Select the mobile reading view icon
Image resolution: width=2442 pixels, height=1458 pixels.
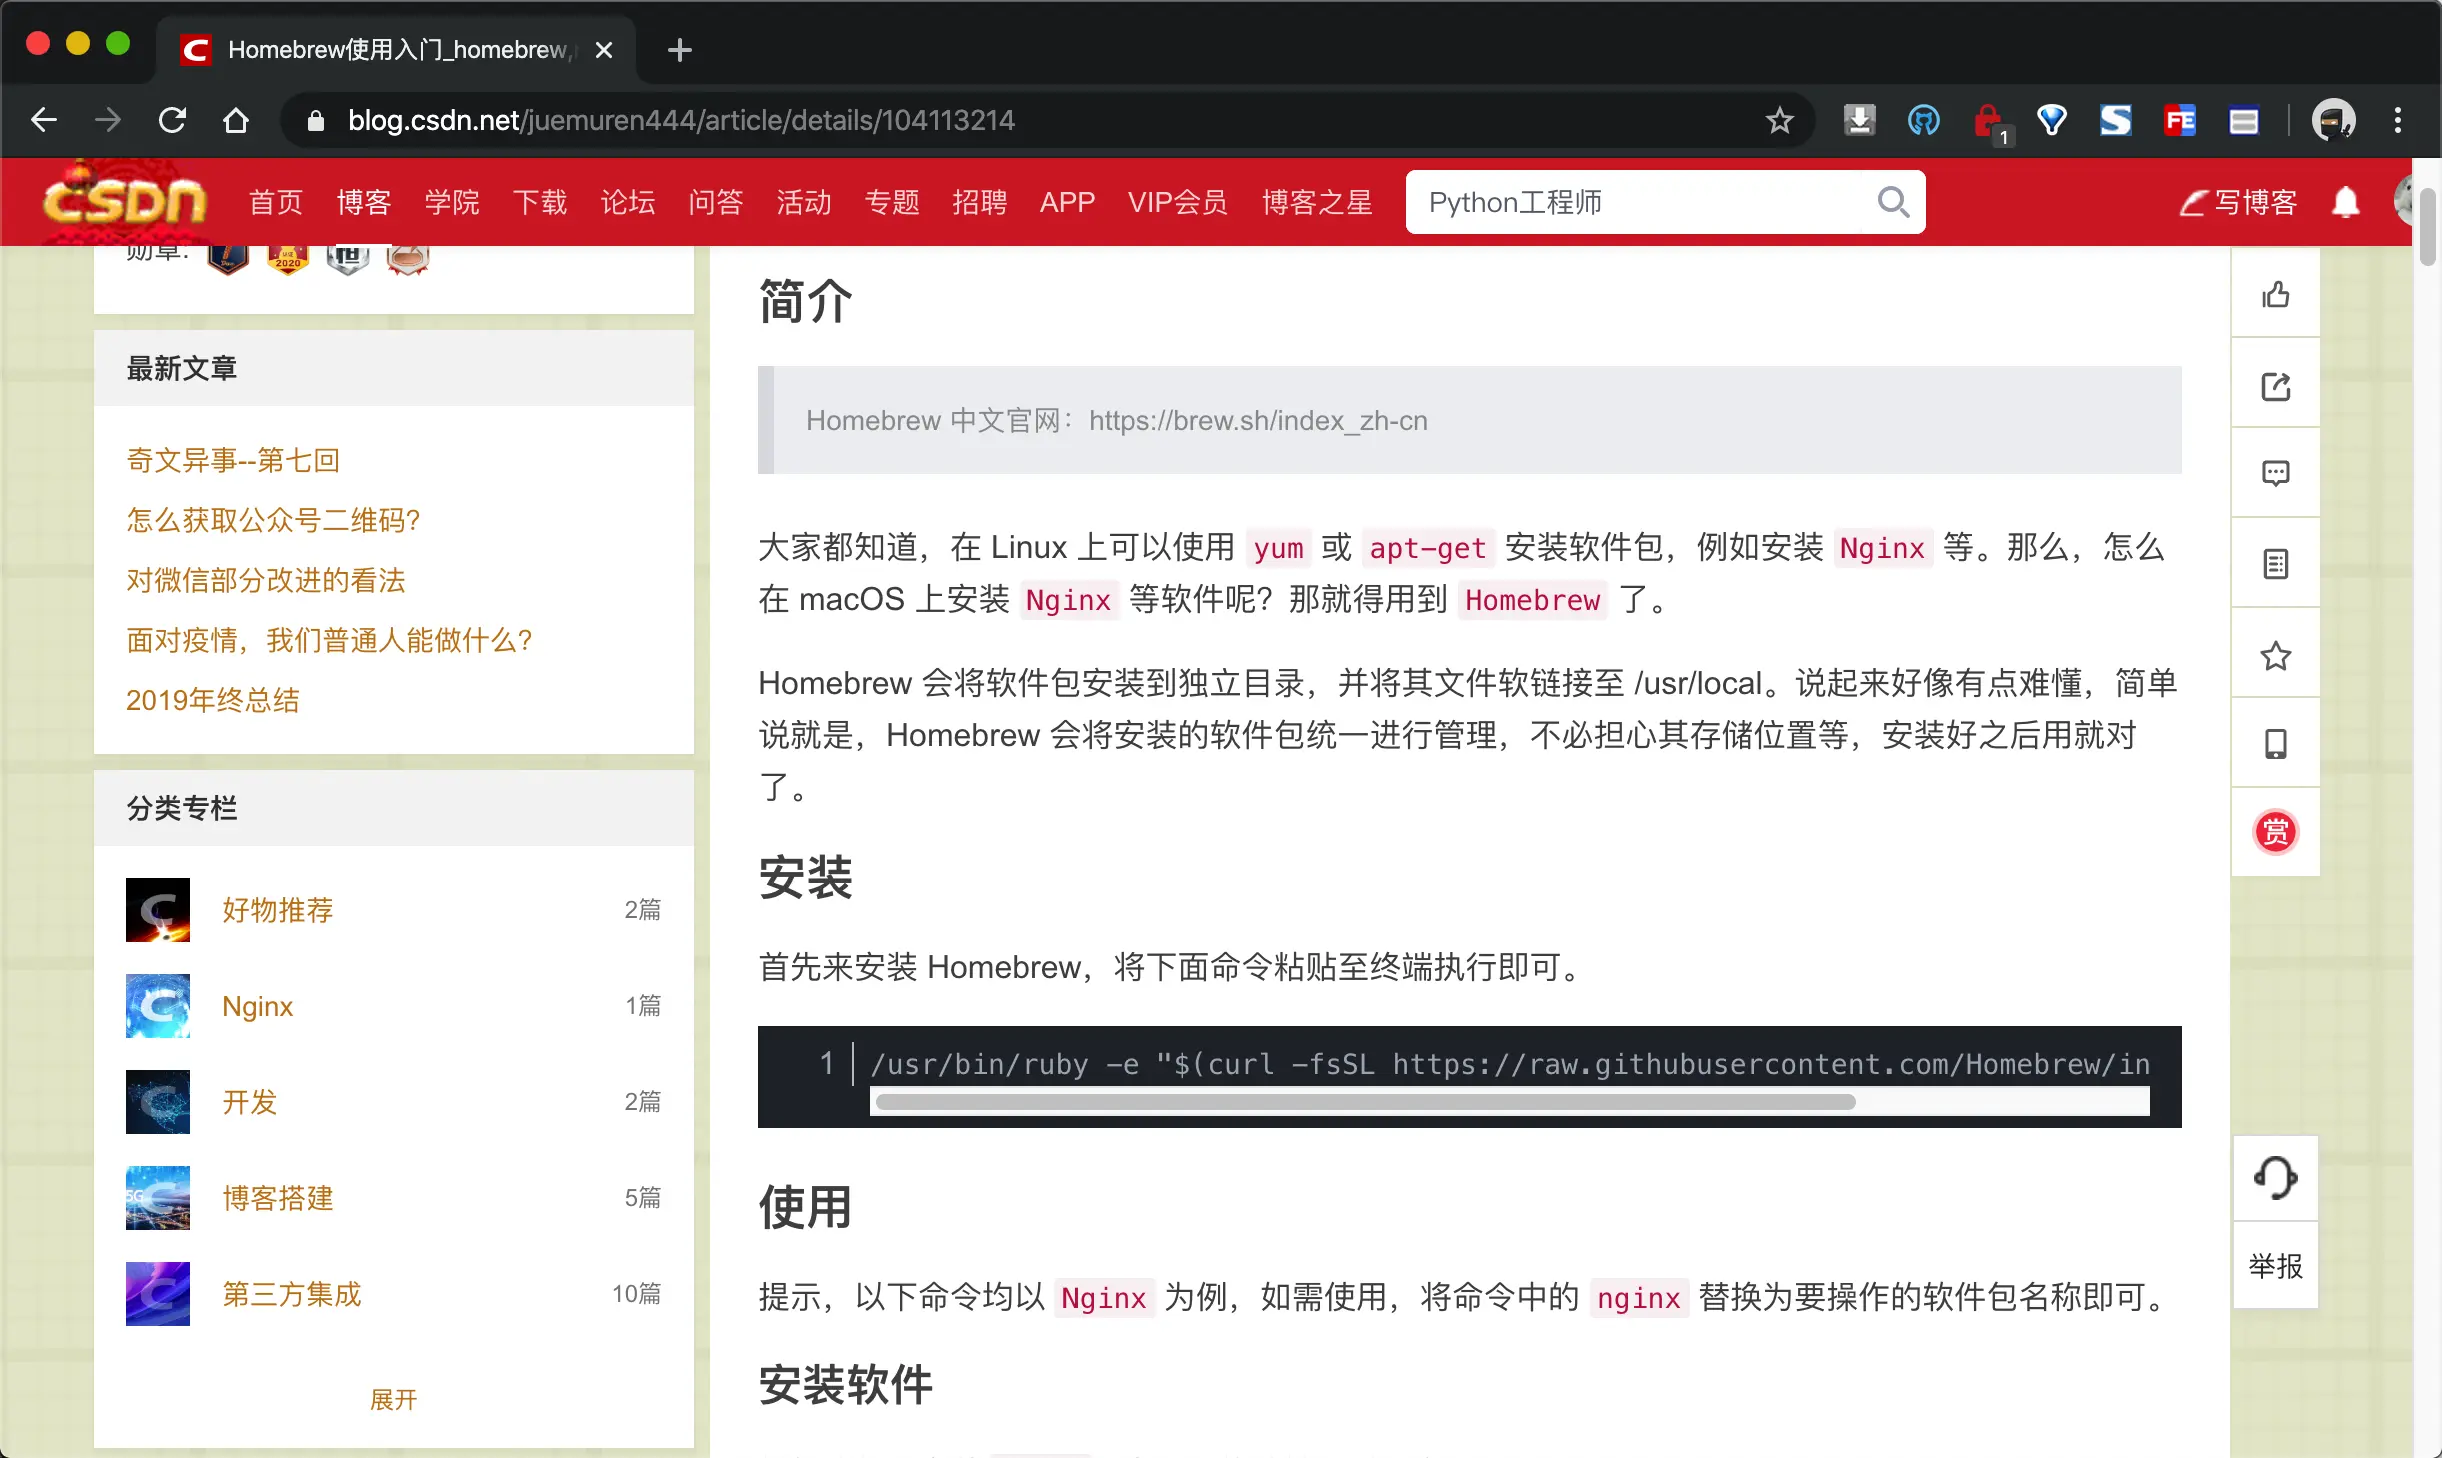coord(2275,743)
